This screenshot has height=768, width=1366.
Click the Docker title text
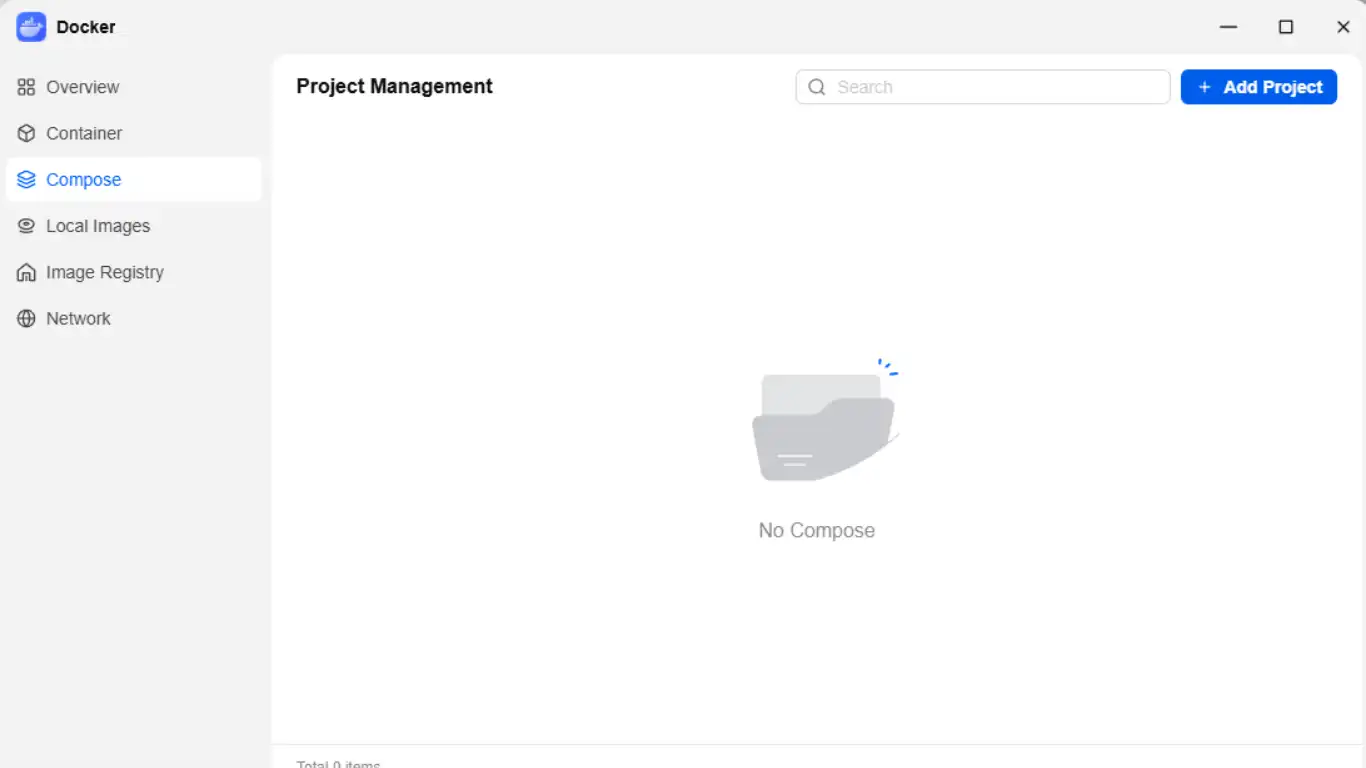(x=86, y=27)
